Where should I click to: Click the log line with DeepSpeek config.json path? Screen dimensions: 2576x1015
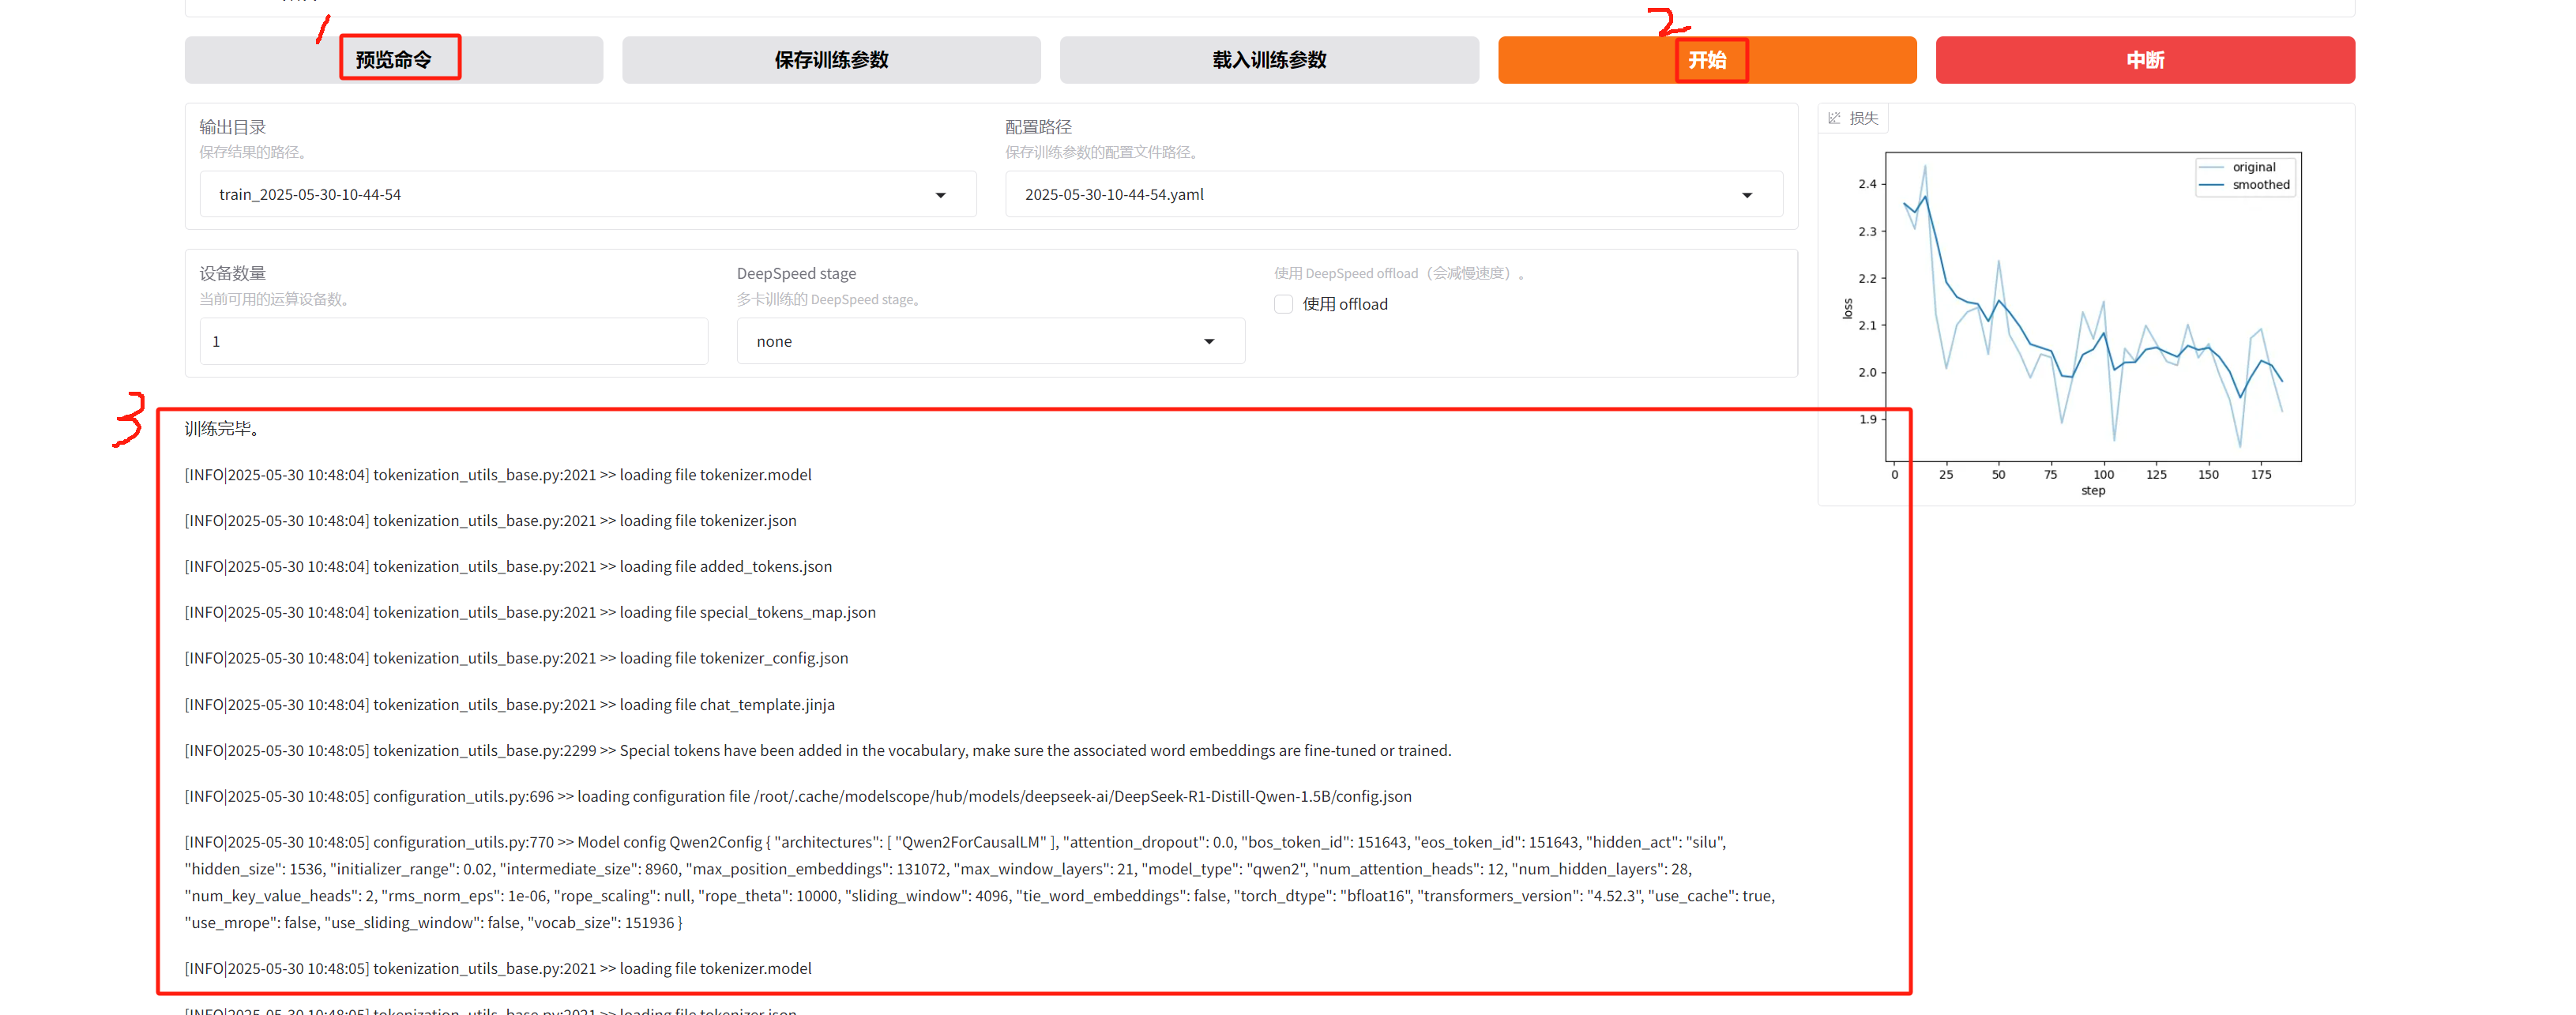[797, 797]
